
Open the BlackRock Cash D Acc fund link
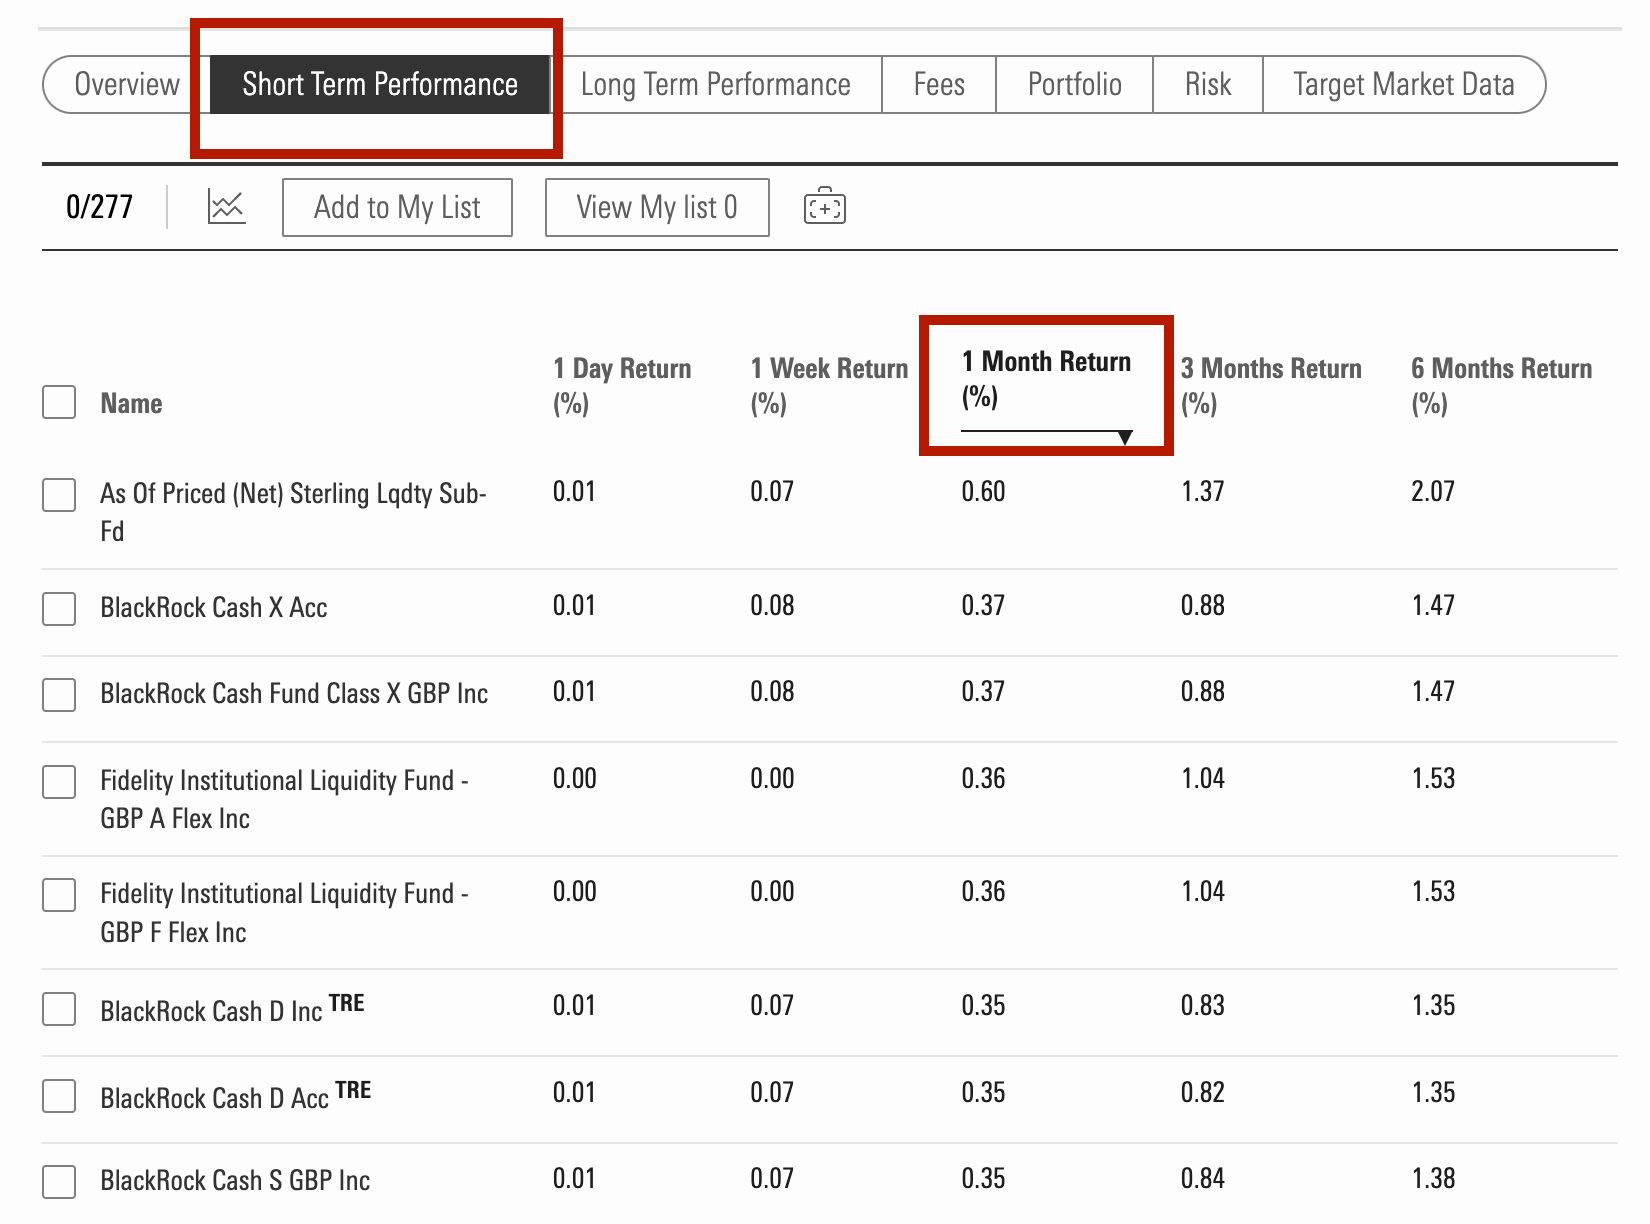(x=214, y=1098)
